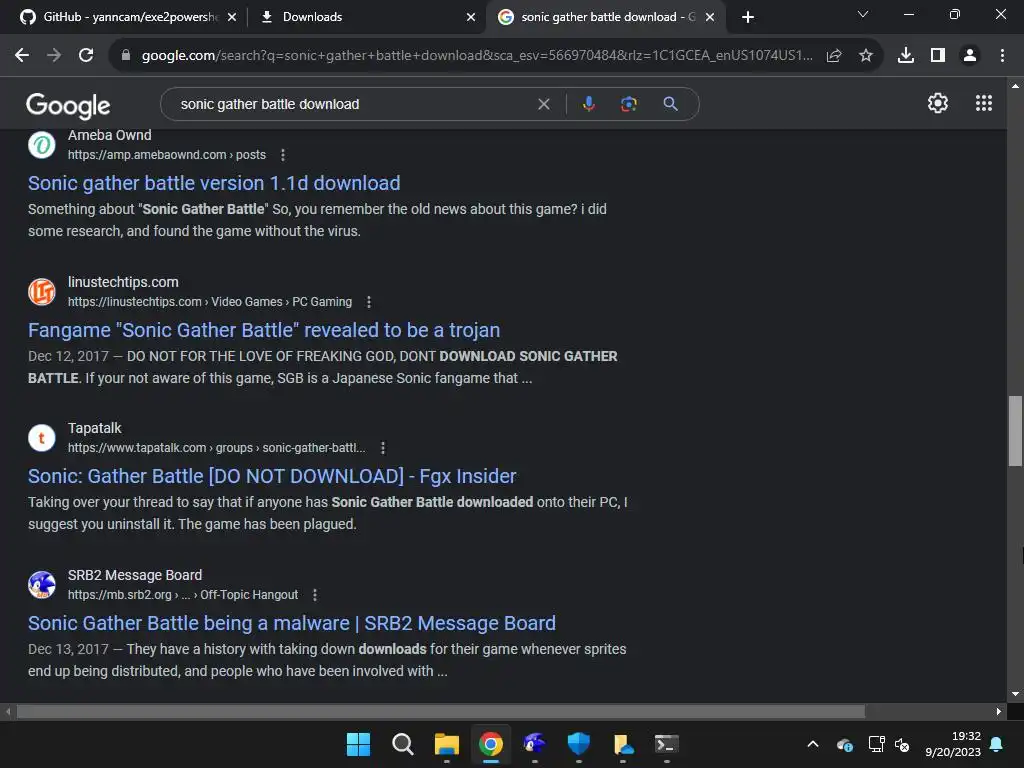Click the address bar URL

pyautogui.click(x=477, y=56)
